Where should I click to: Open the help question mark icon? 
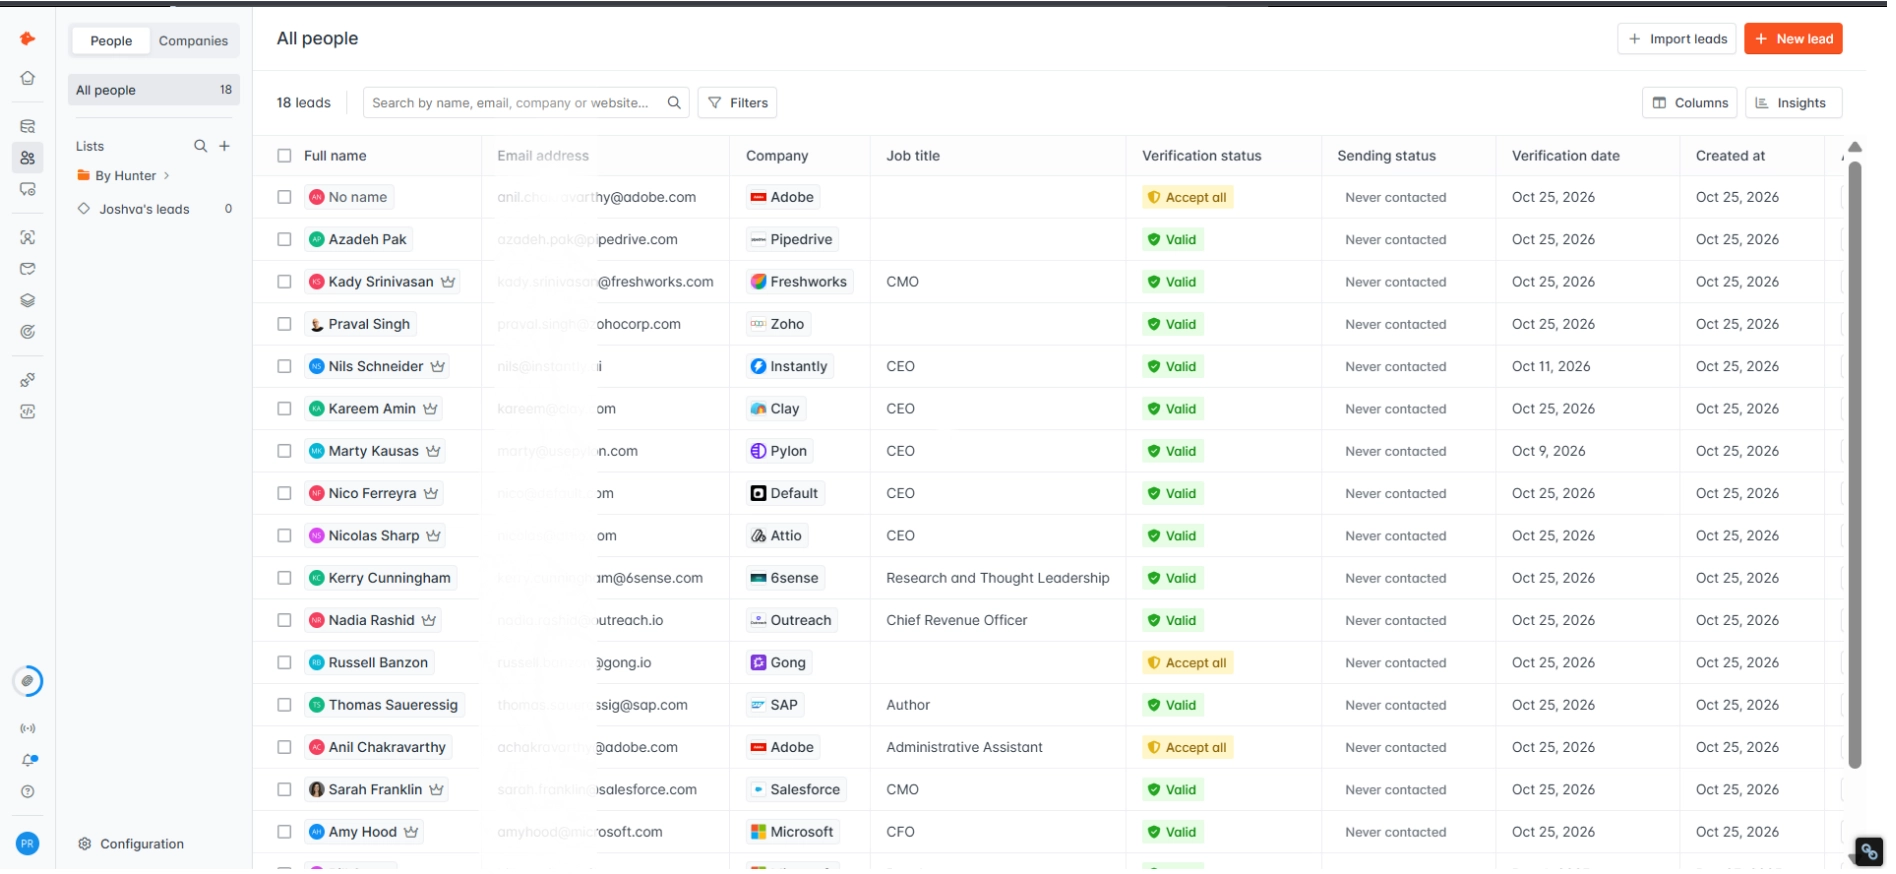tap(28, 792)
